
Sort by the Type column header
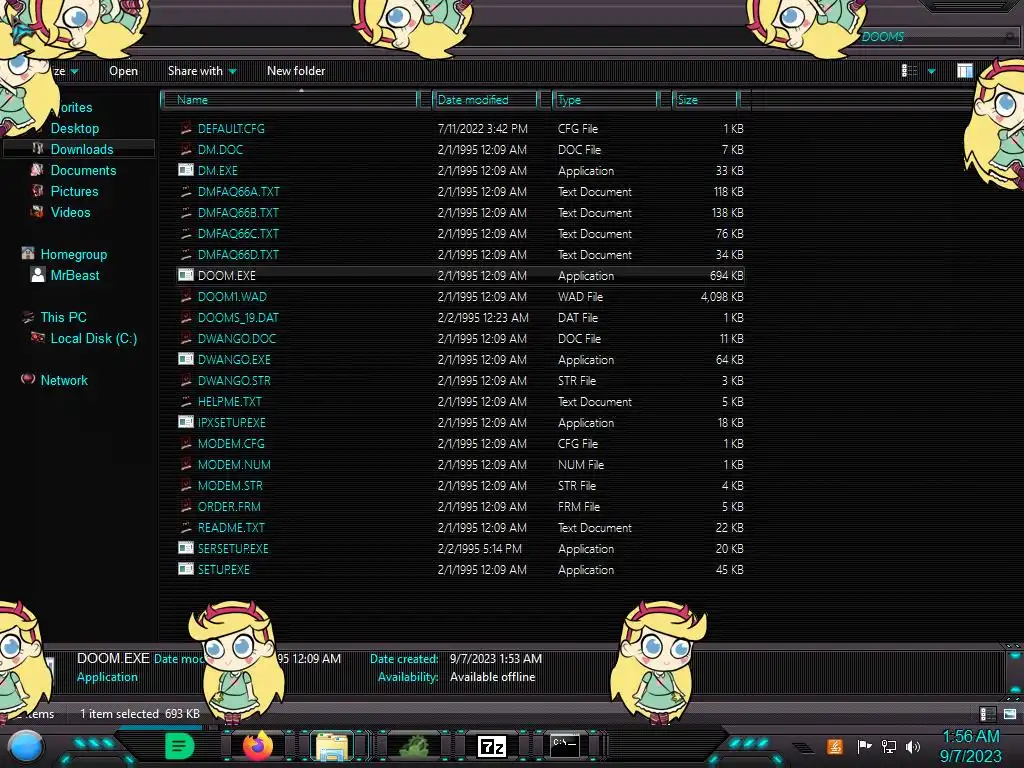click(605, 99)
